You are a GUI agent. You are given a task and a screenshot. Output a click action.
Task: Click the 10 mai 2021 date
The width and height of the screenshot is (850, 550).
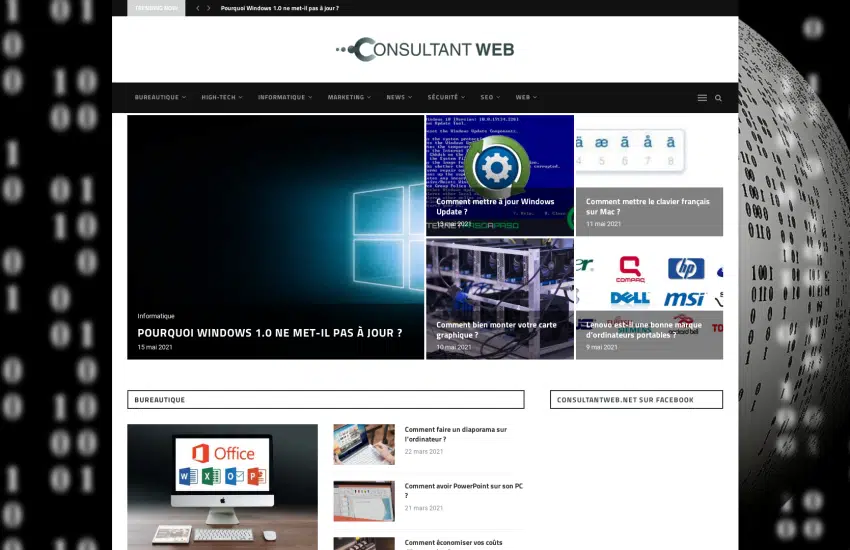tap(454, 347)
